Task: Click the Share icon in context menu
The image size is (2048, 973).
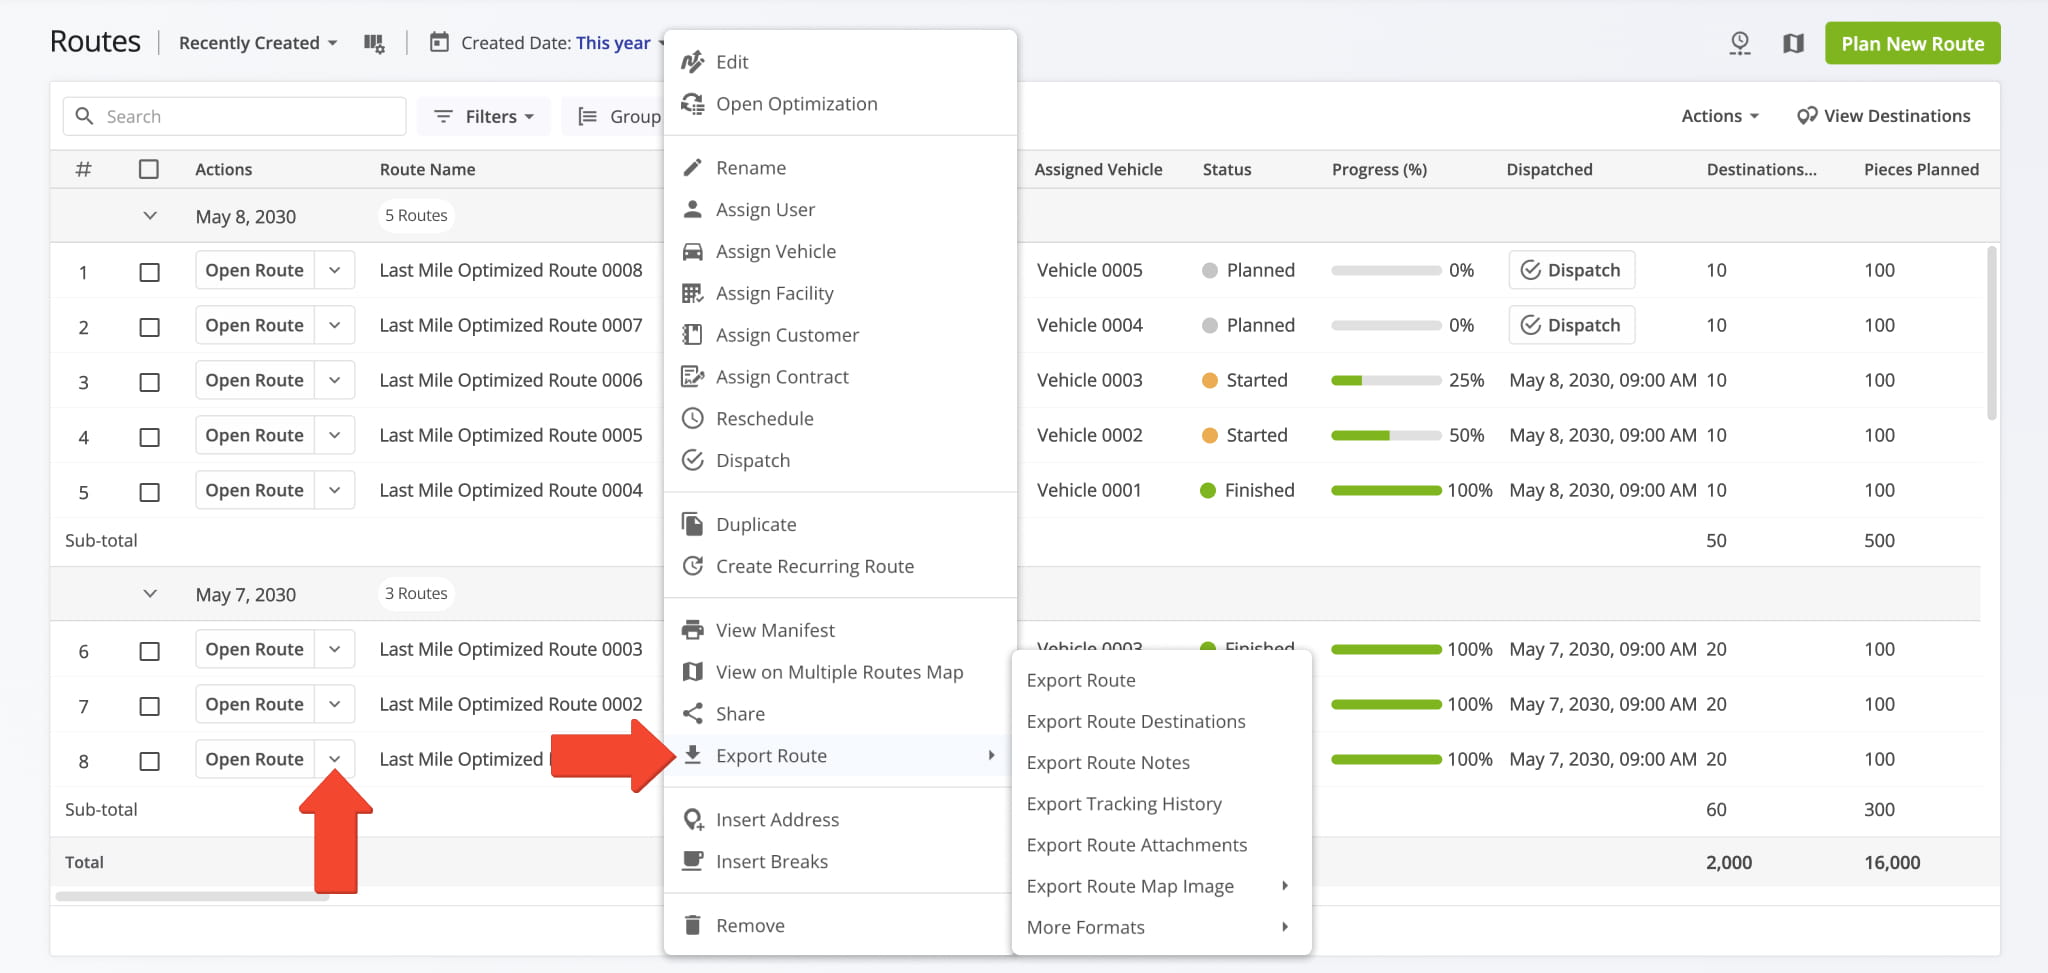Action: click(x=692, y=714)
